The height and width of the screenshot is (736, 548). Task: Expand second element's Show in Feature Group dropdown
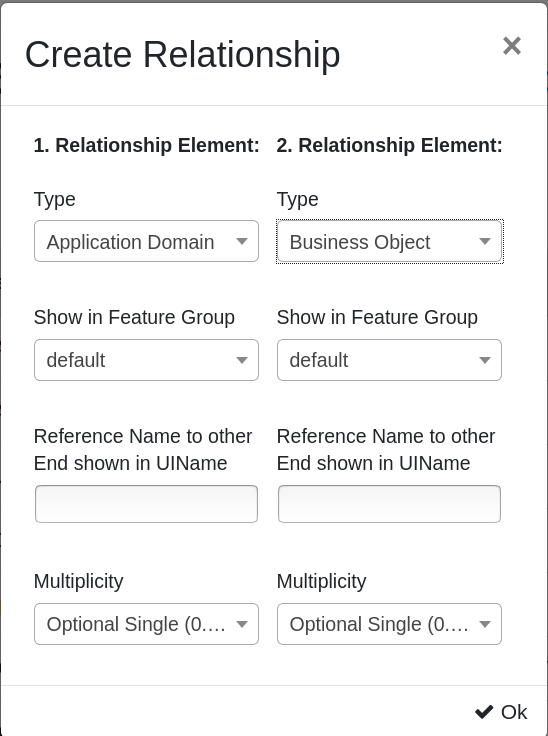pyautogui.click(x=389, y=360)
